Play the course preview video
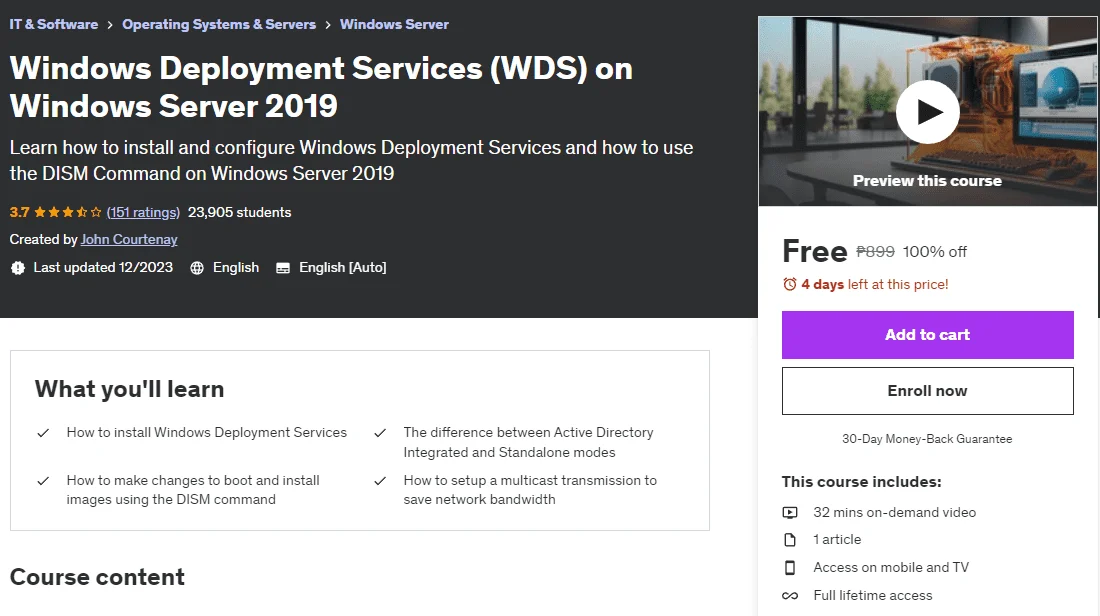The height and width of the screenshot is (616, 1100). (x=927, y=112)
